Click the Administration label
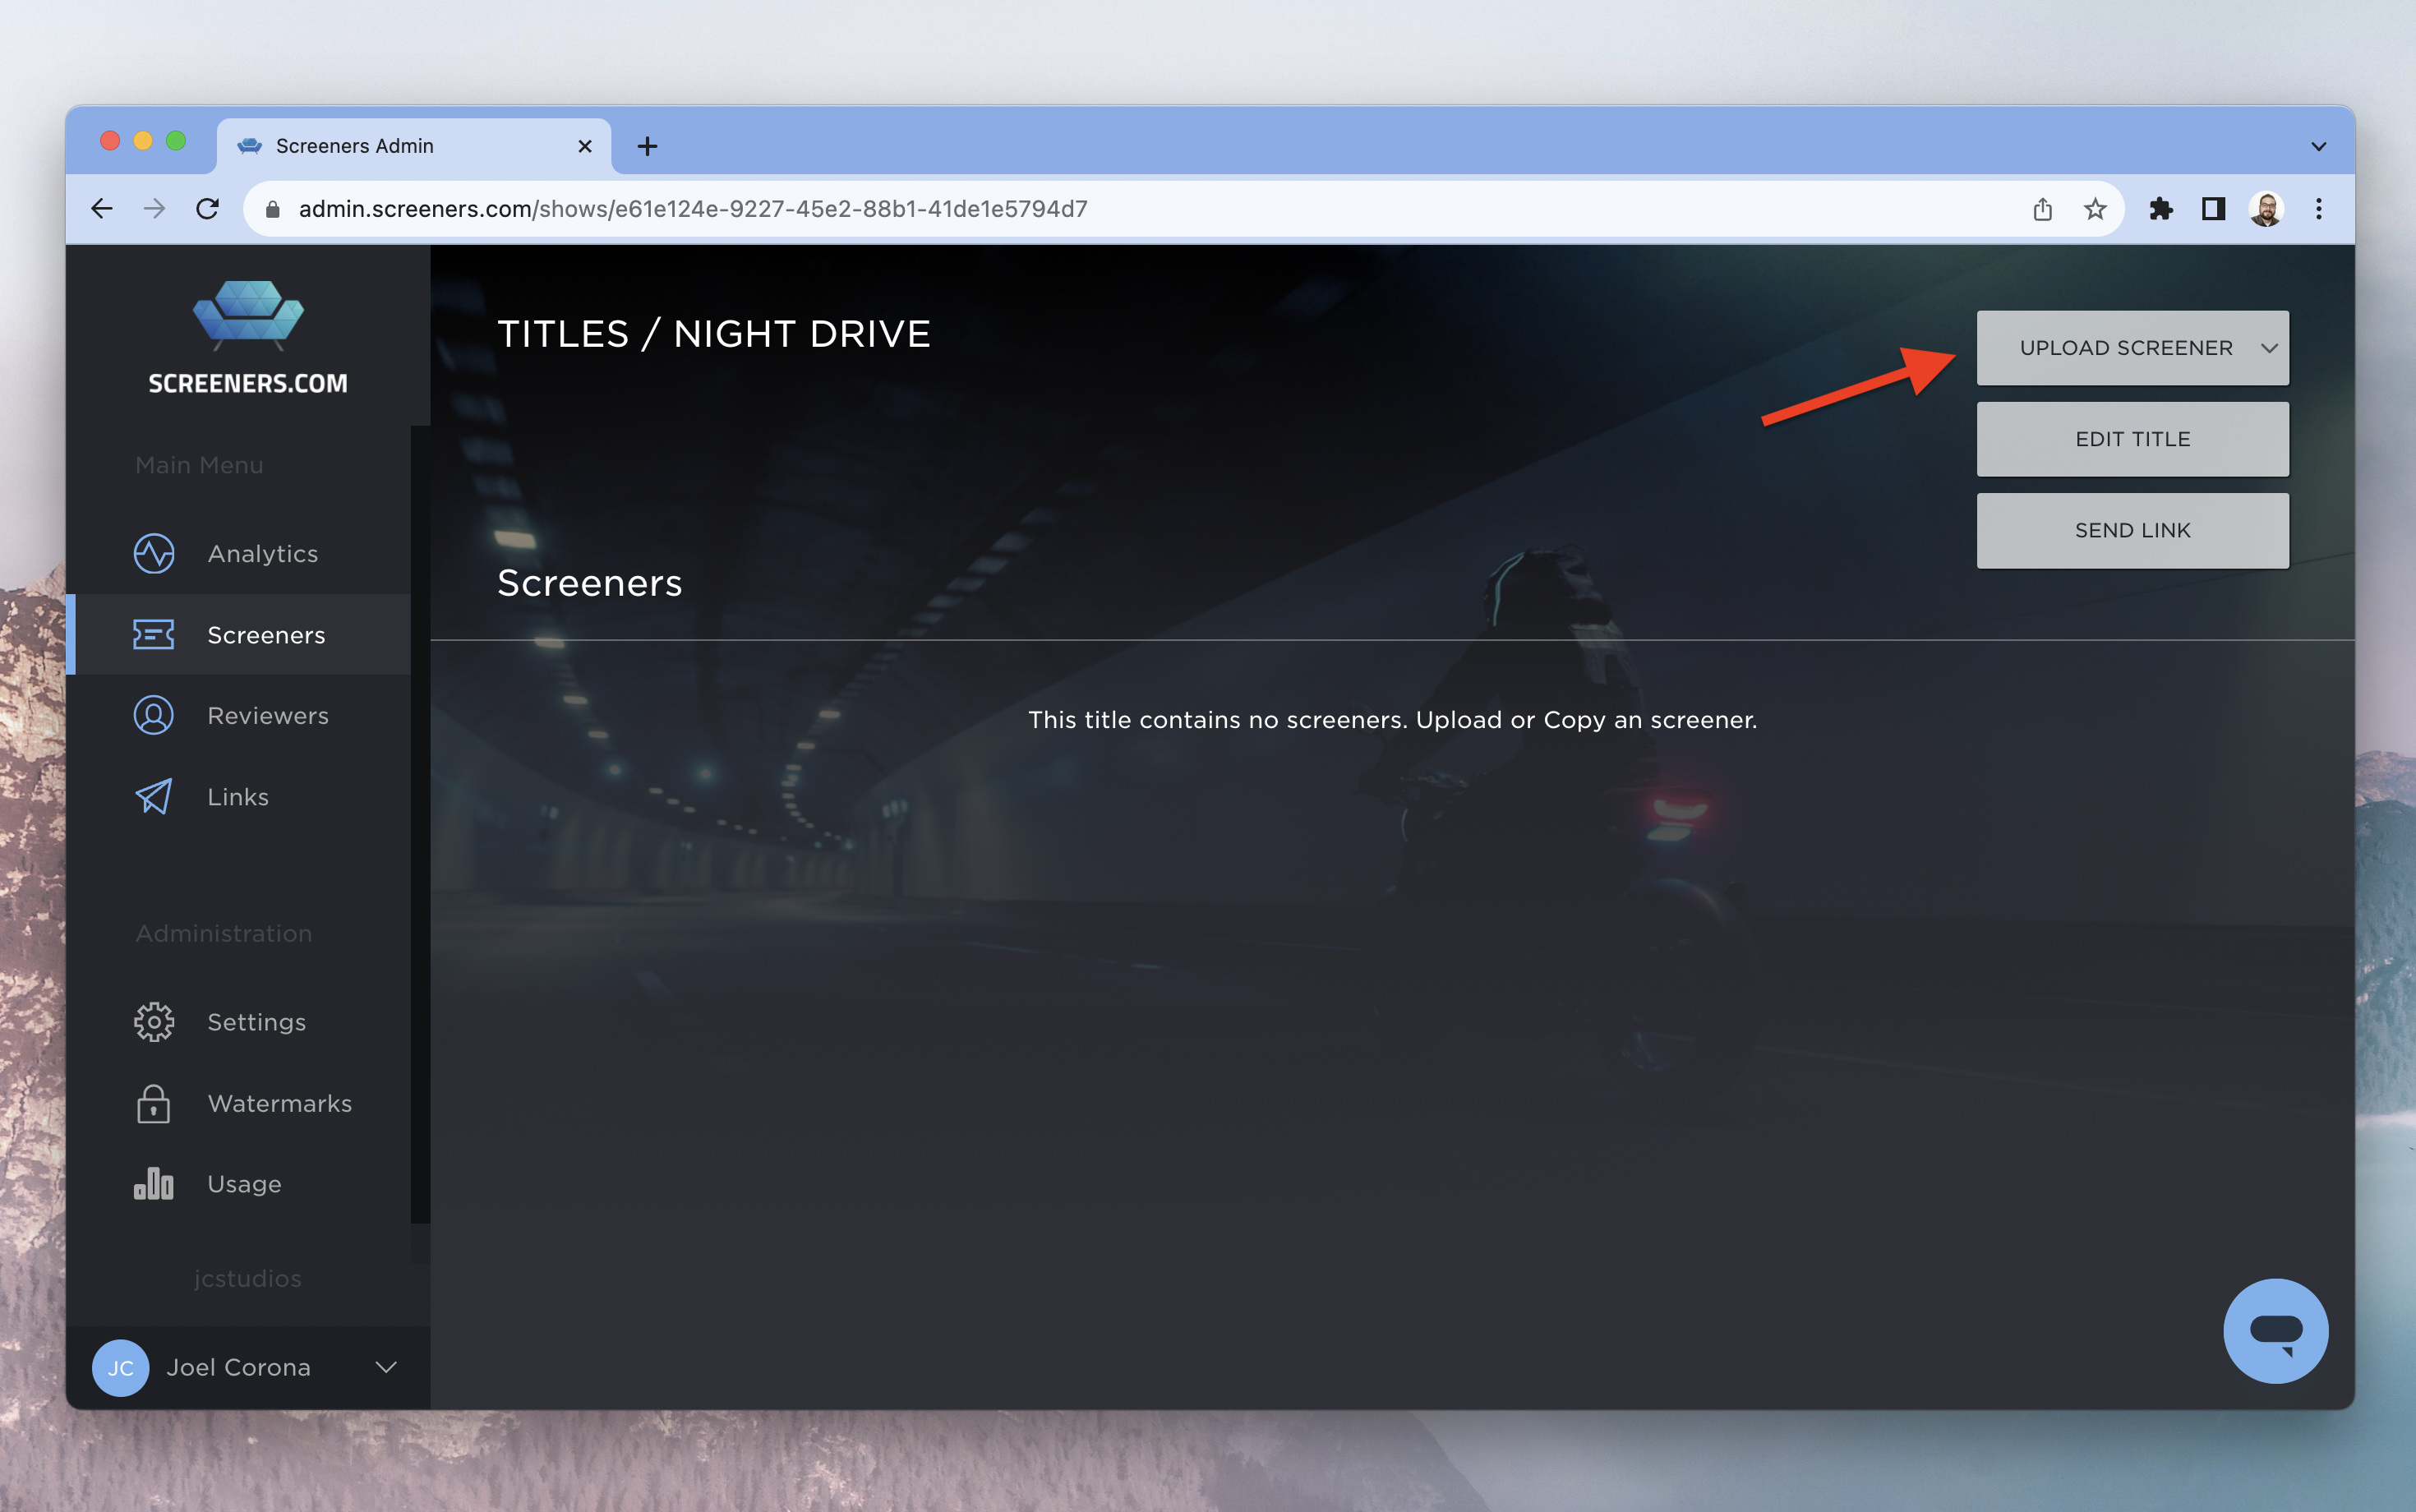The height and width of the screenshot is (1512, 2416). pos(223,933)
